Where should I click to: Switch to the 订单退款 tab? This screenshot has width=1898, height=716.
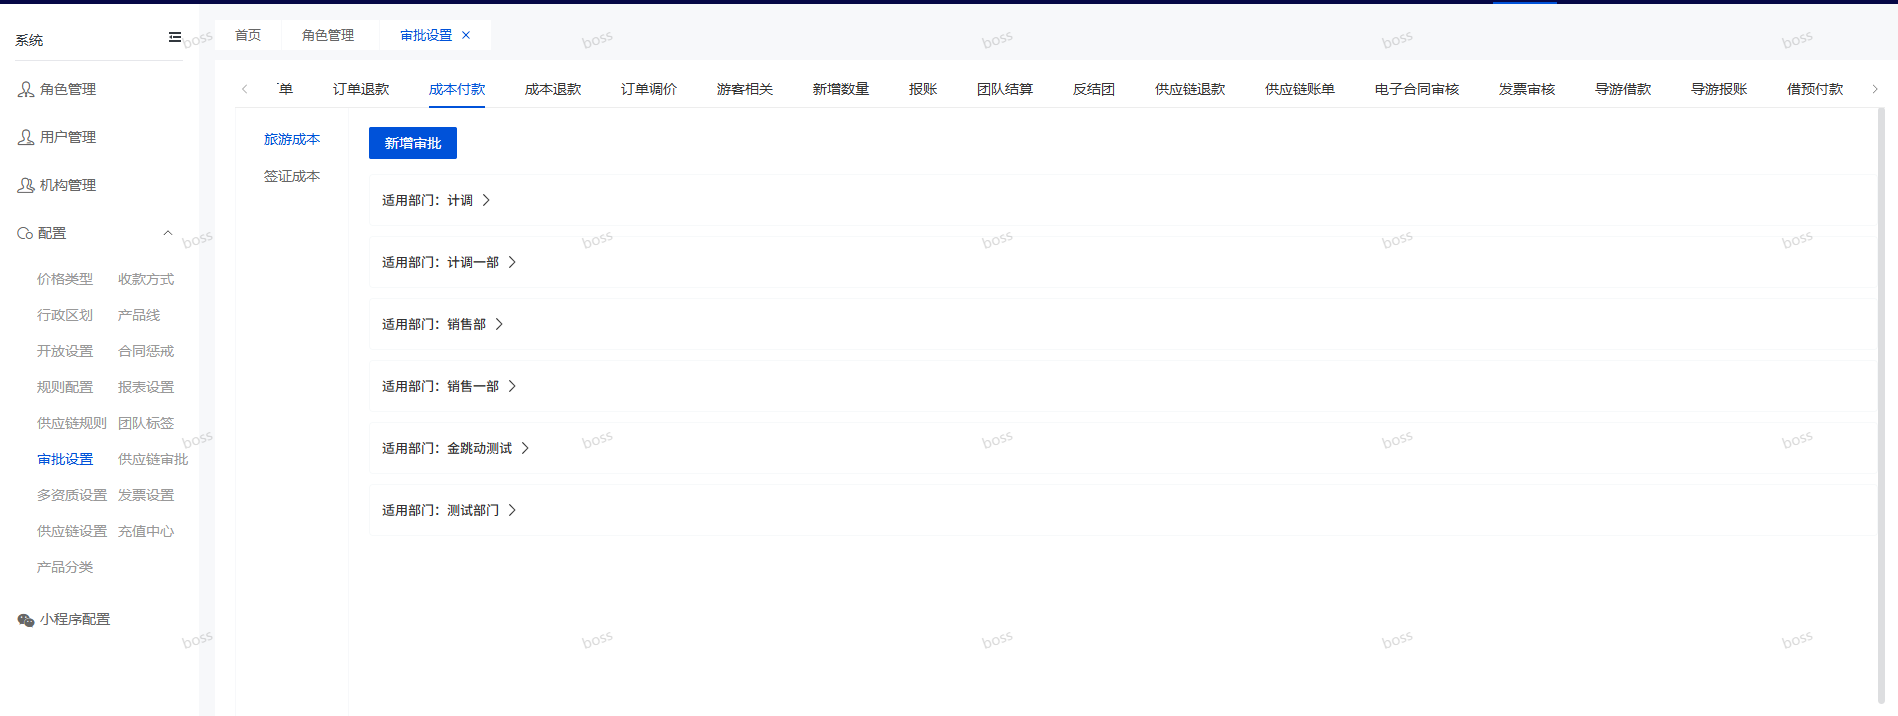point(361,89)
